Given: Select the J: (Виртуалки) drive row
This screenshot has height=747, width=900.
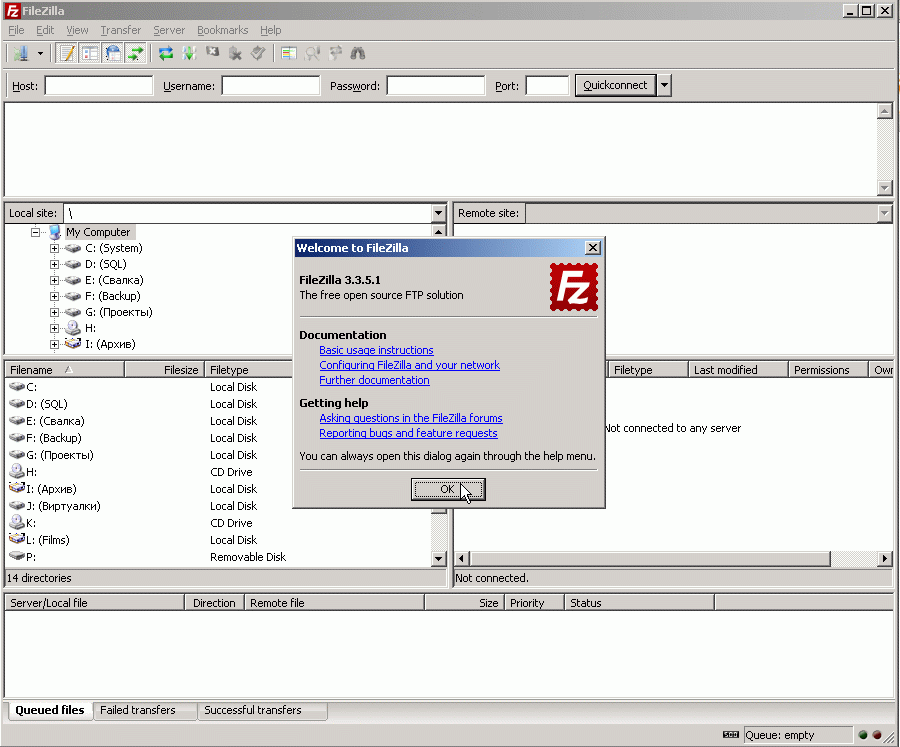Looking at the screenshot, I should tap(218, 506).
